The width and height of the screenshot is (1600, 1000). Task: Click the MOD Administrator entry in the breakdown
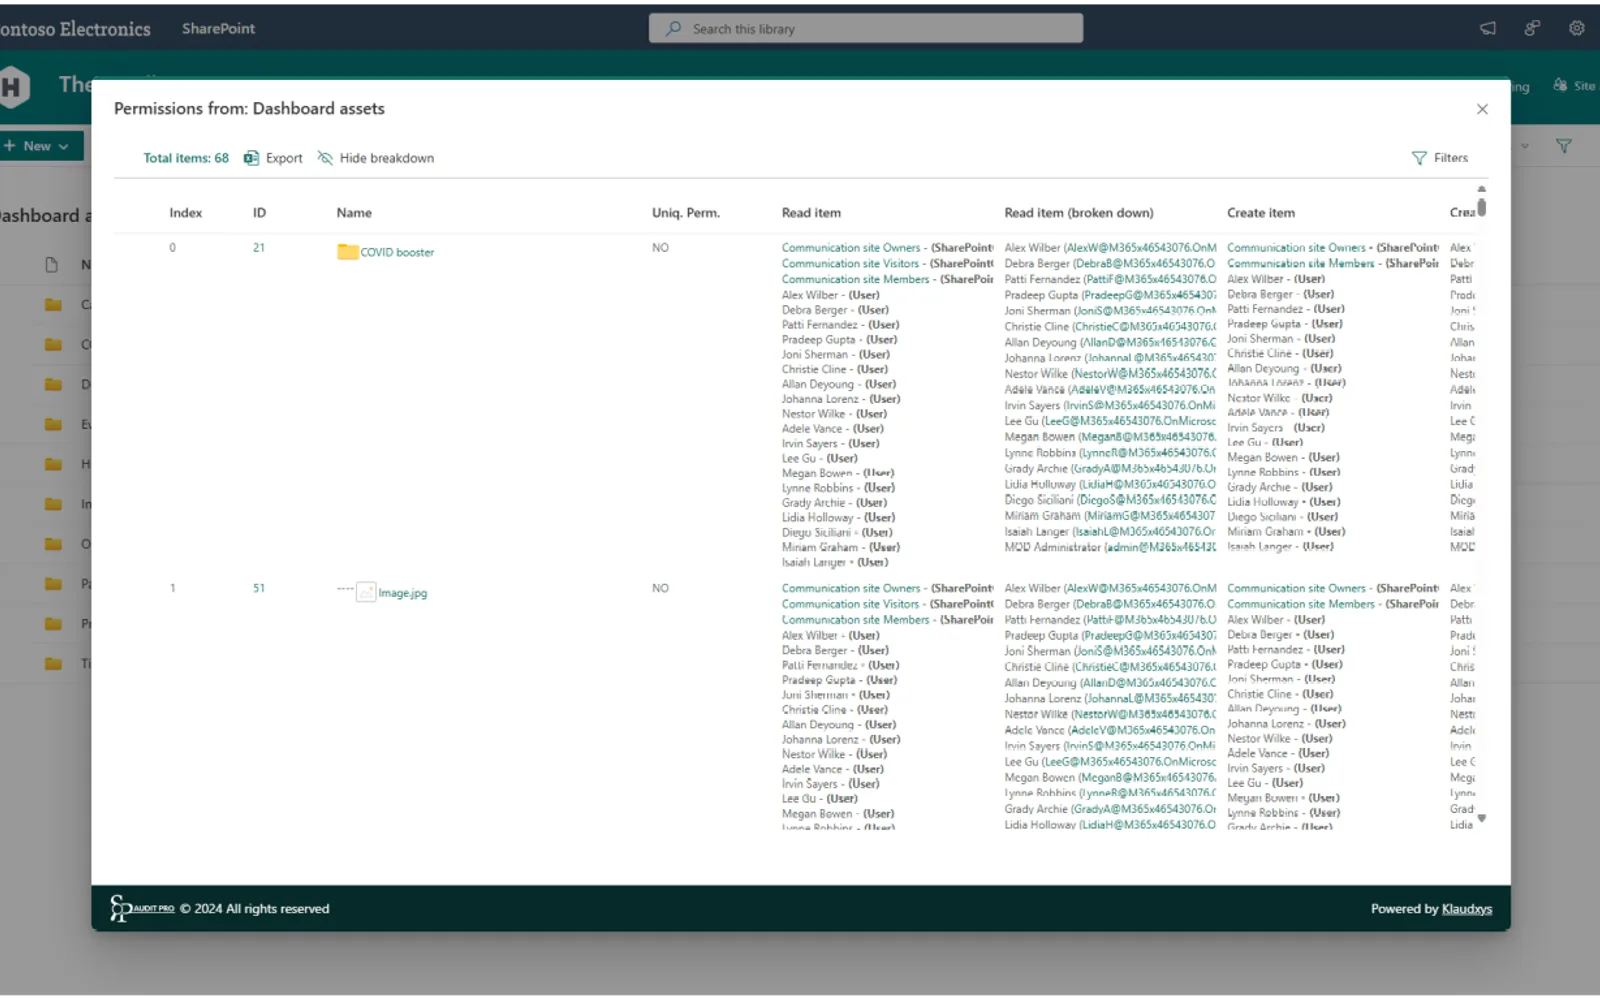click(1110, 547)
